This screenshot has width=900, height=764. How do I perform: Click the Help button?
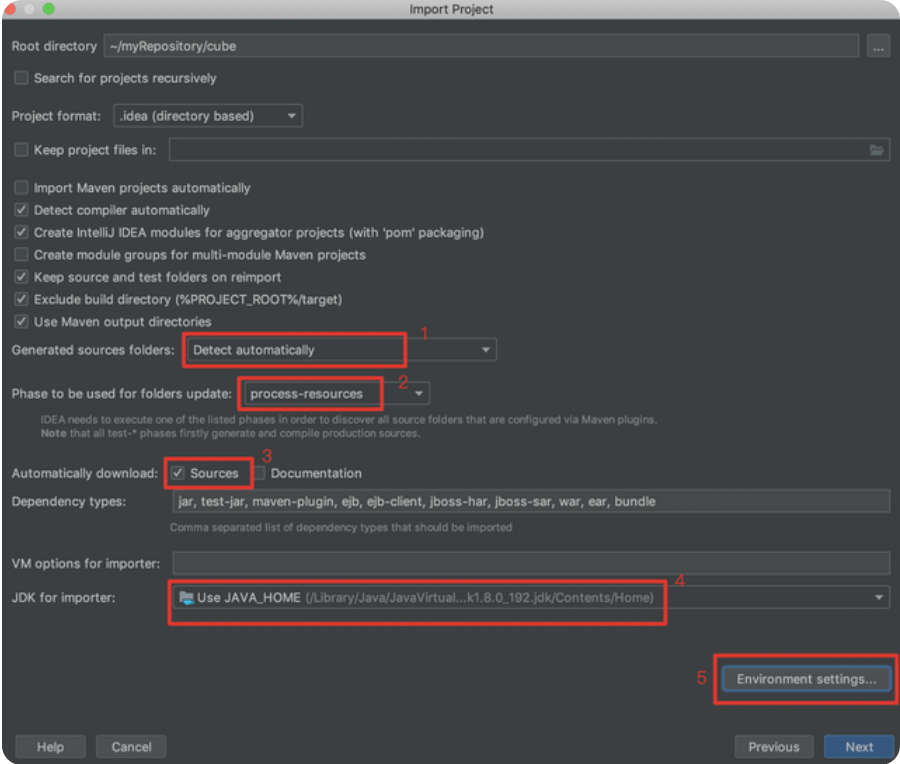coord(51,747)
